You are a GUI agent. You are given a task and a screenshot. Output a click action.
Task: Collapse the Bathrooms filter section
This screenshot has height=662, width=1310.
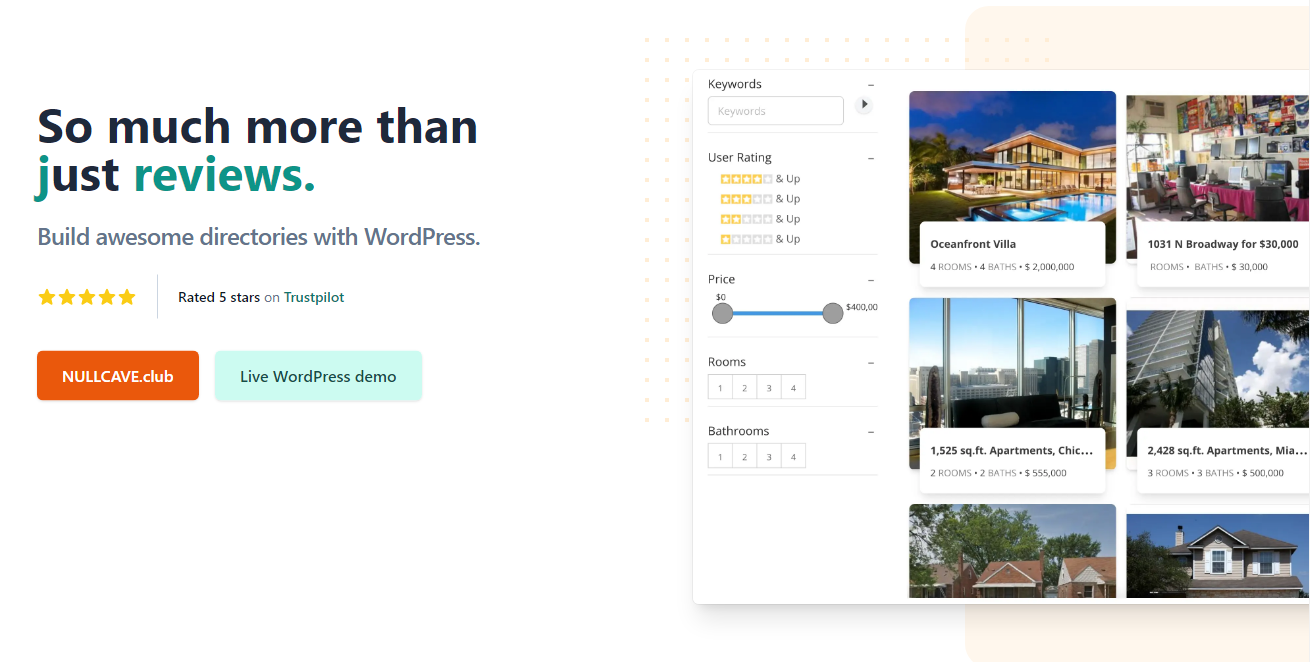(870, 430)
